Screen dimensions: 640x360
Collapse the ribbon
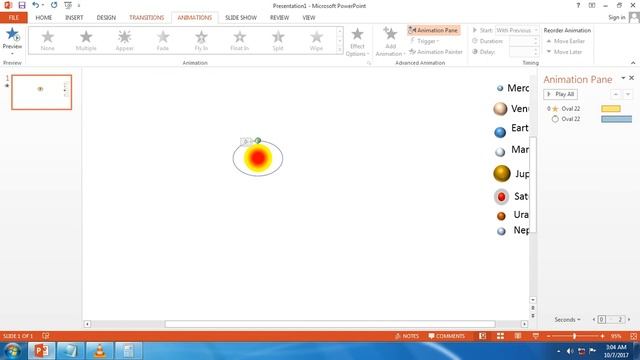tap(633, 63)
